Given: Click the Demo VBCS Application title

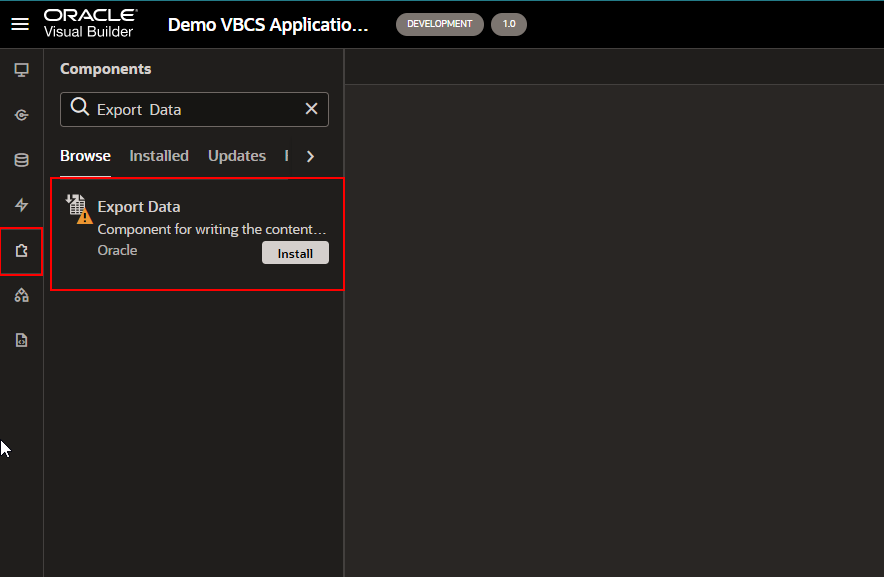Looking at the screenshot, I should pos(268,25).
